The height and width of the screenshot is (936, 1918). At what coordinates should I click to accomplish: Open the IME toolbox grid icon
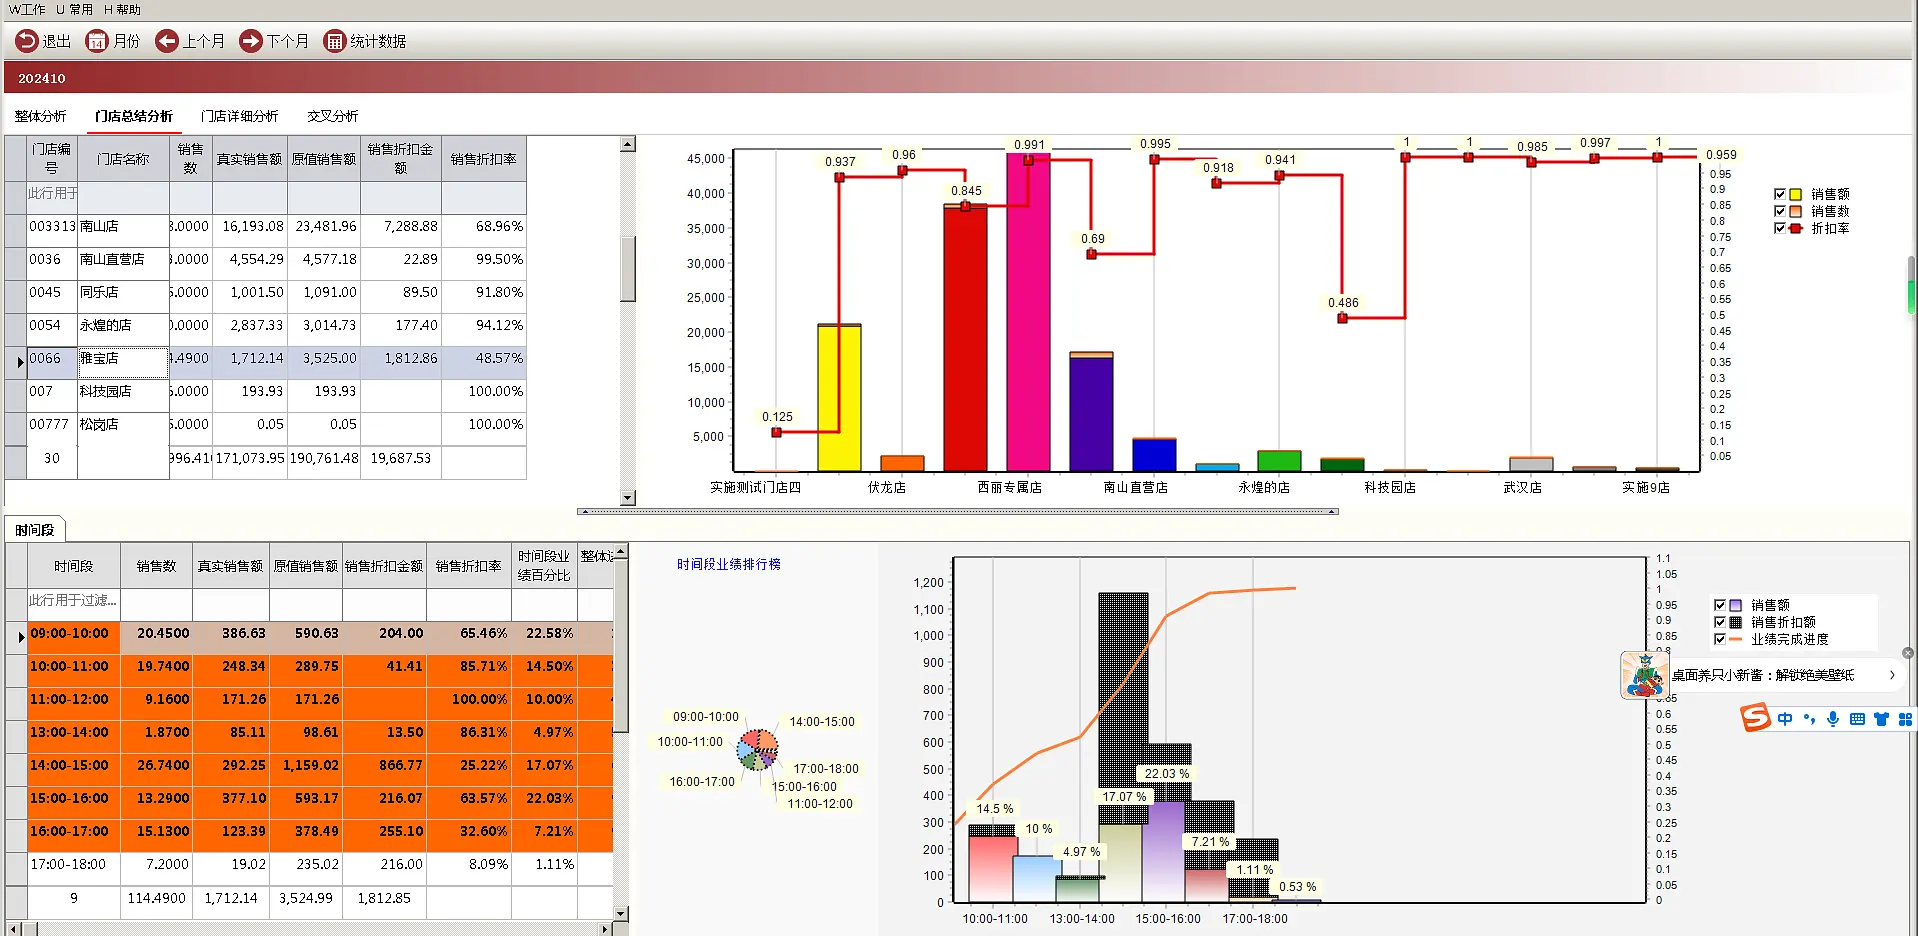pyautogui.click(x=1905, y=719)
